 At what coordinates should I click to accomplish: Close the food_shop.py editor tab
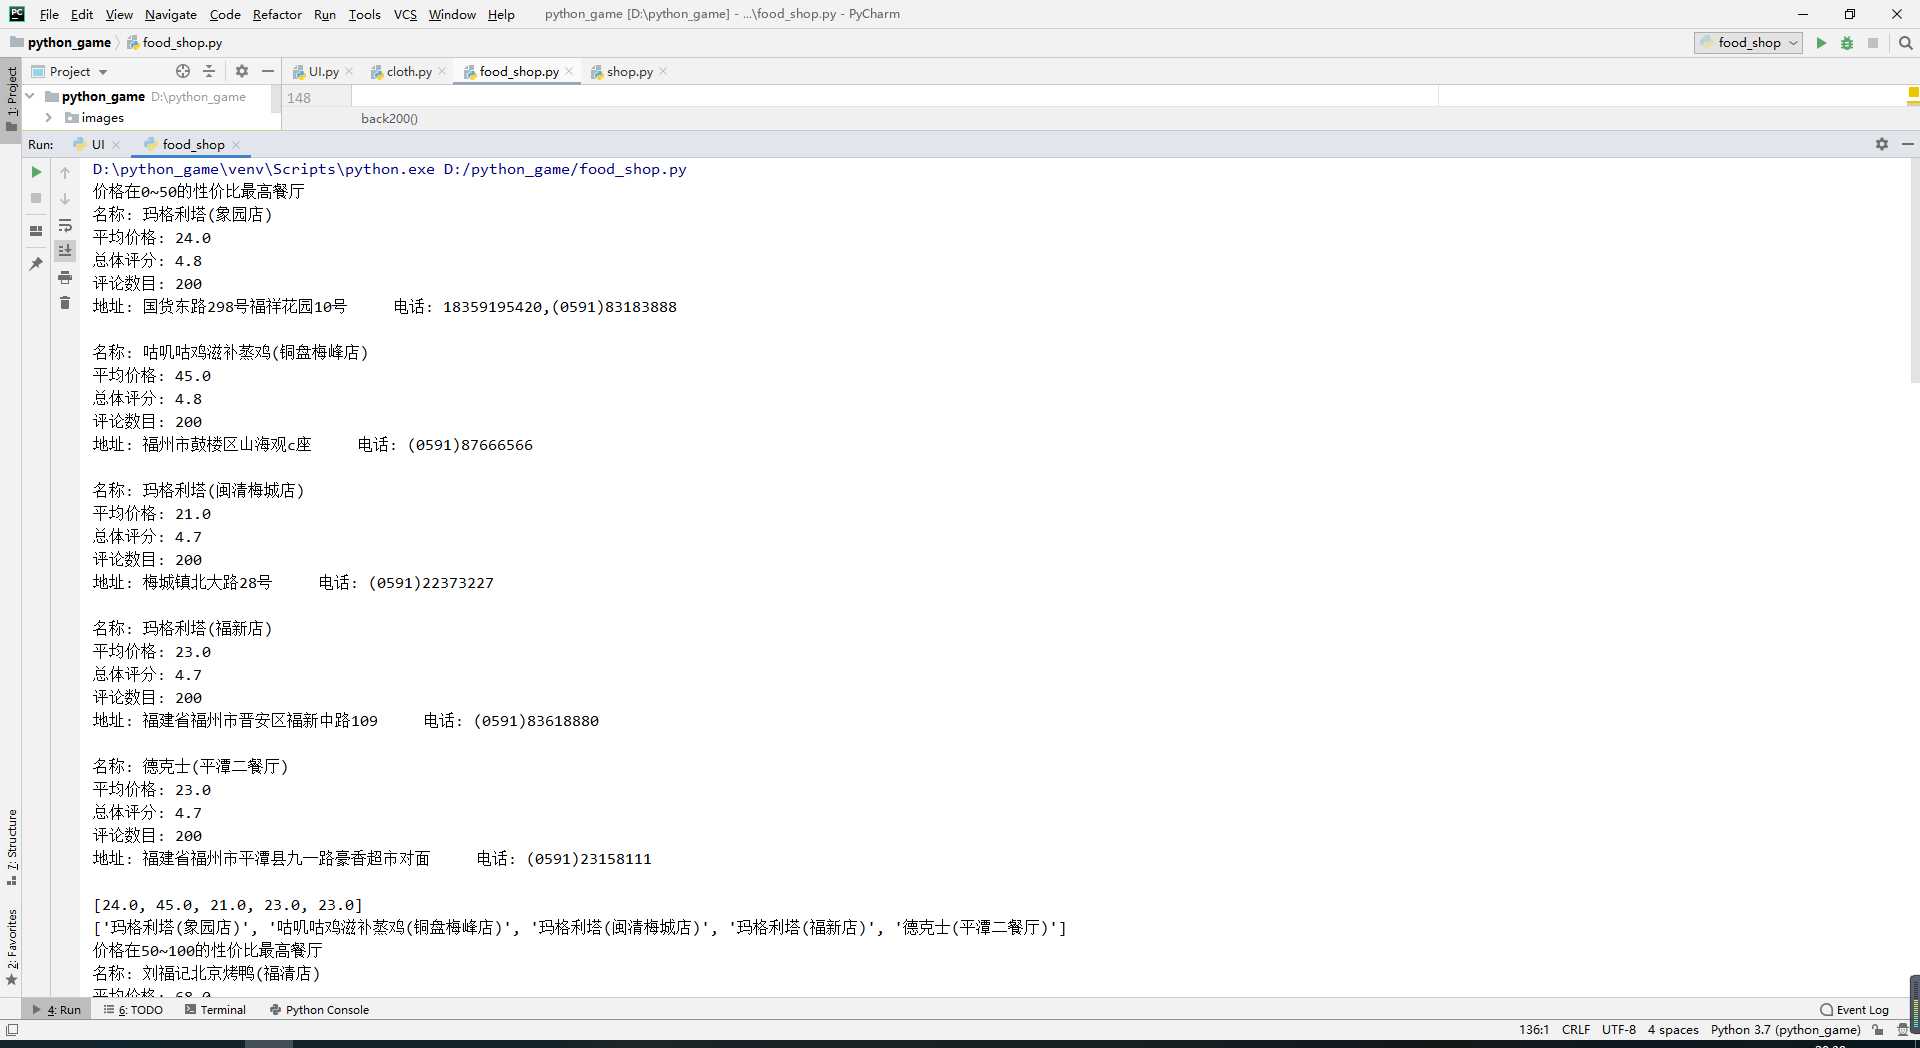click(x=569, y=71)
